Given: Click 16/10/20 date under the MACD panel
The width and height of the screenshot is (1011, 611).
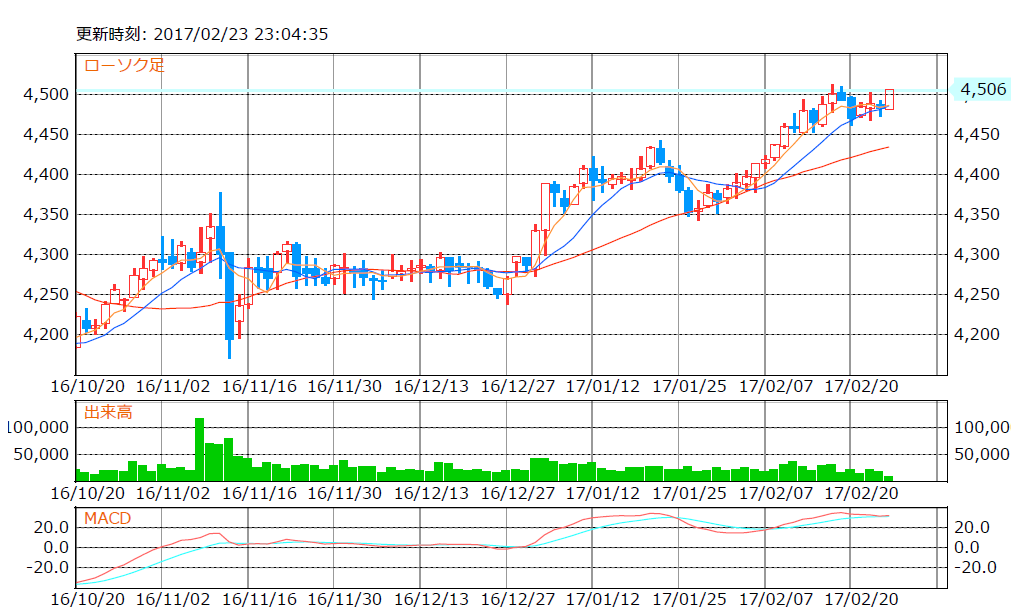Looking at the screenshot, I should (x=88, y=599).
